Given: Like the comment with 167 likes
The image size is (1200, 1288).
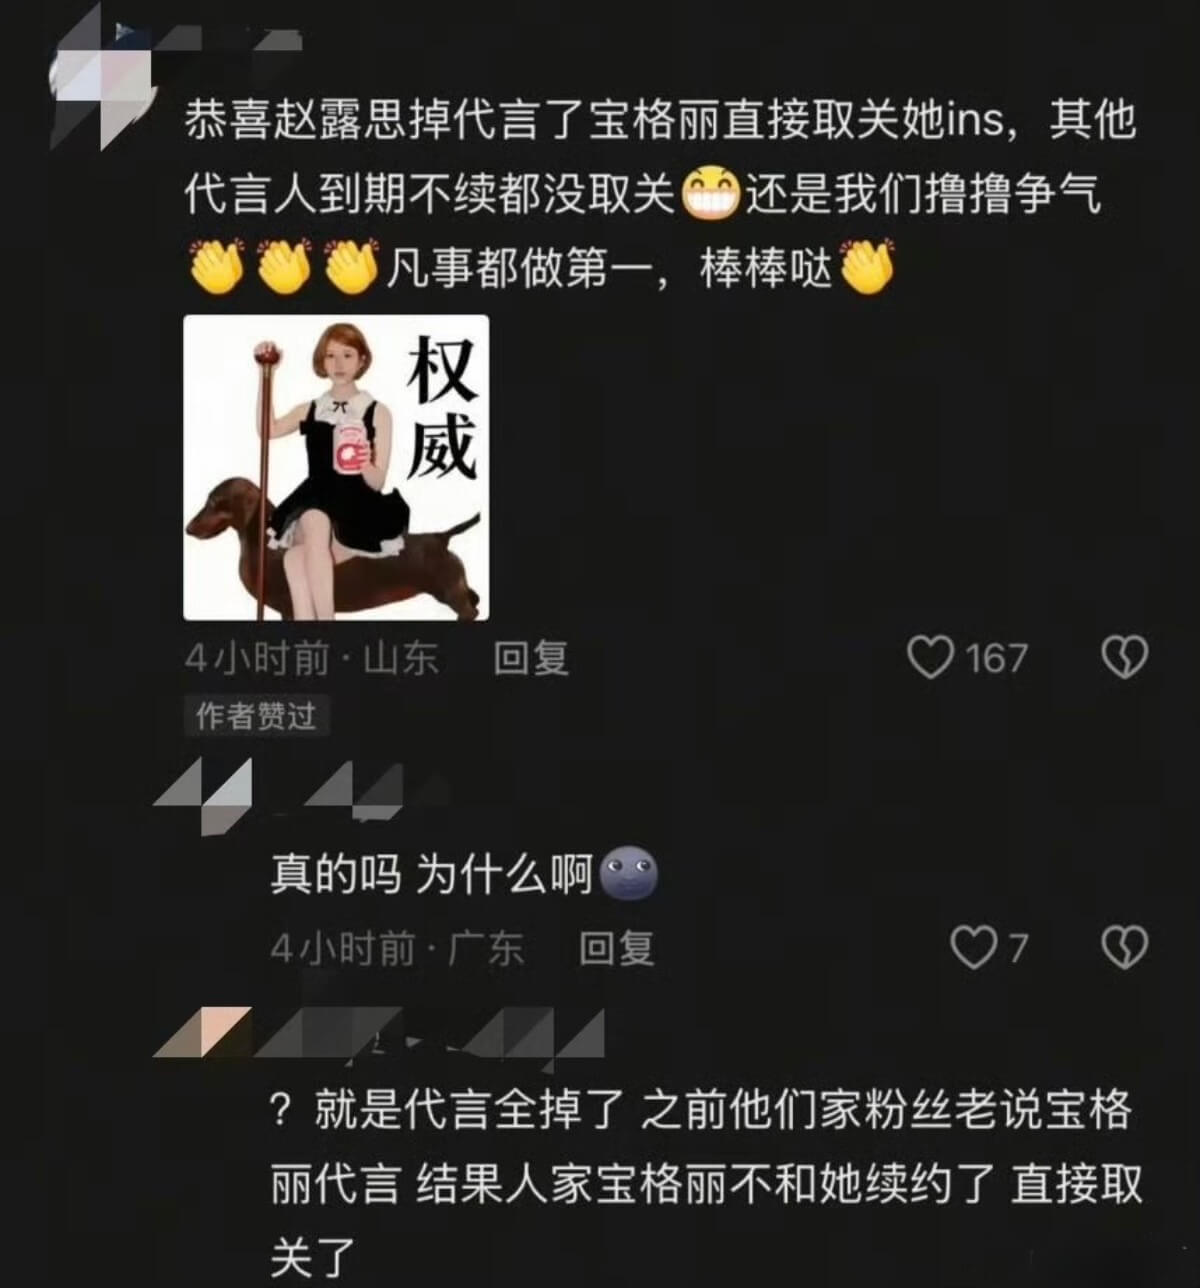Looking at the screenshot, I should click(930, 658).
